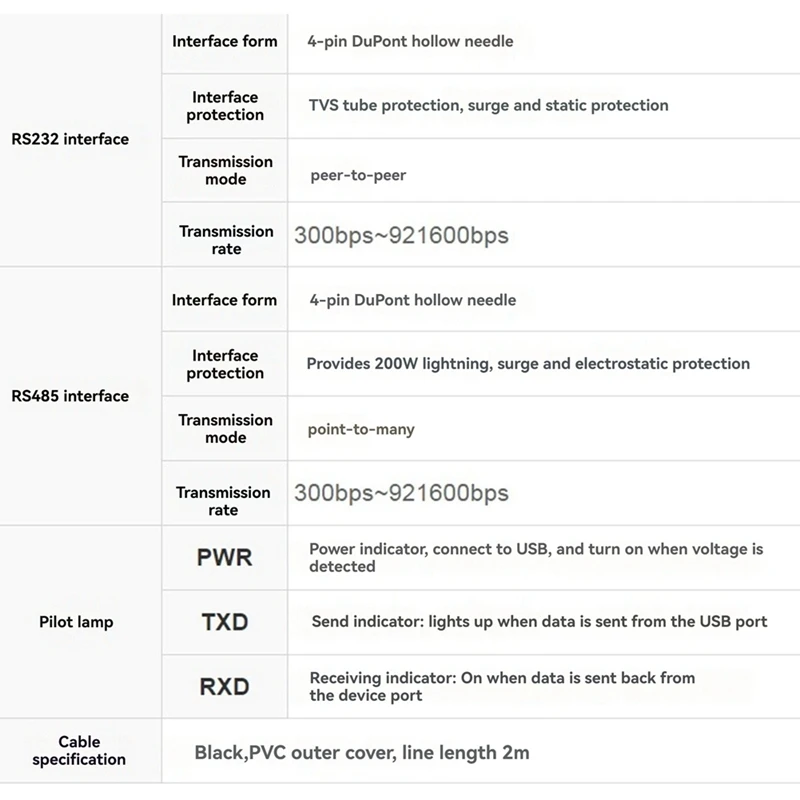Select the Pilot lamp row header

tap(76, 622)
